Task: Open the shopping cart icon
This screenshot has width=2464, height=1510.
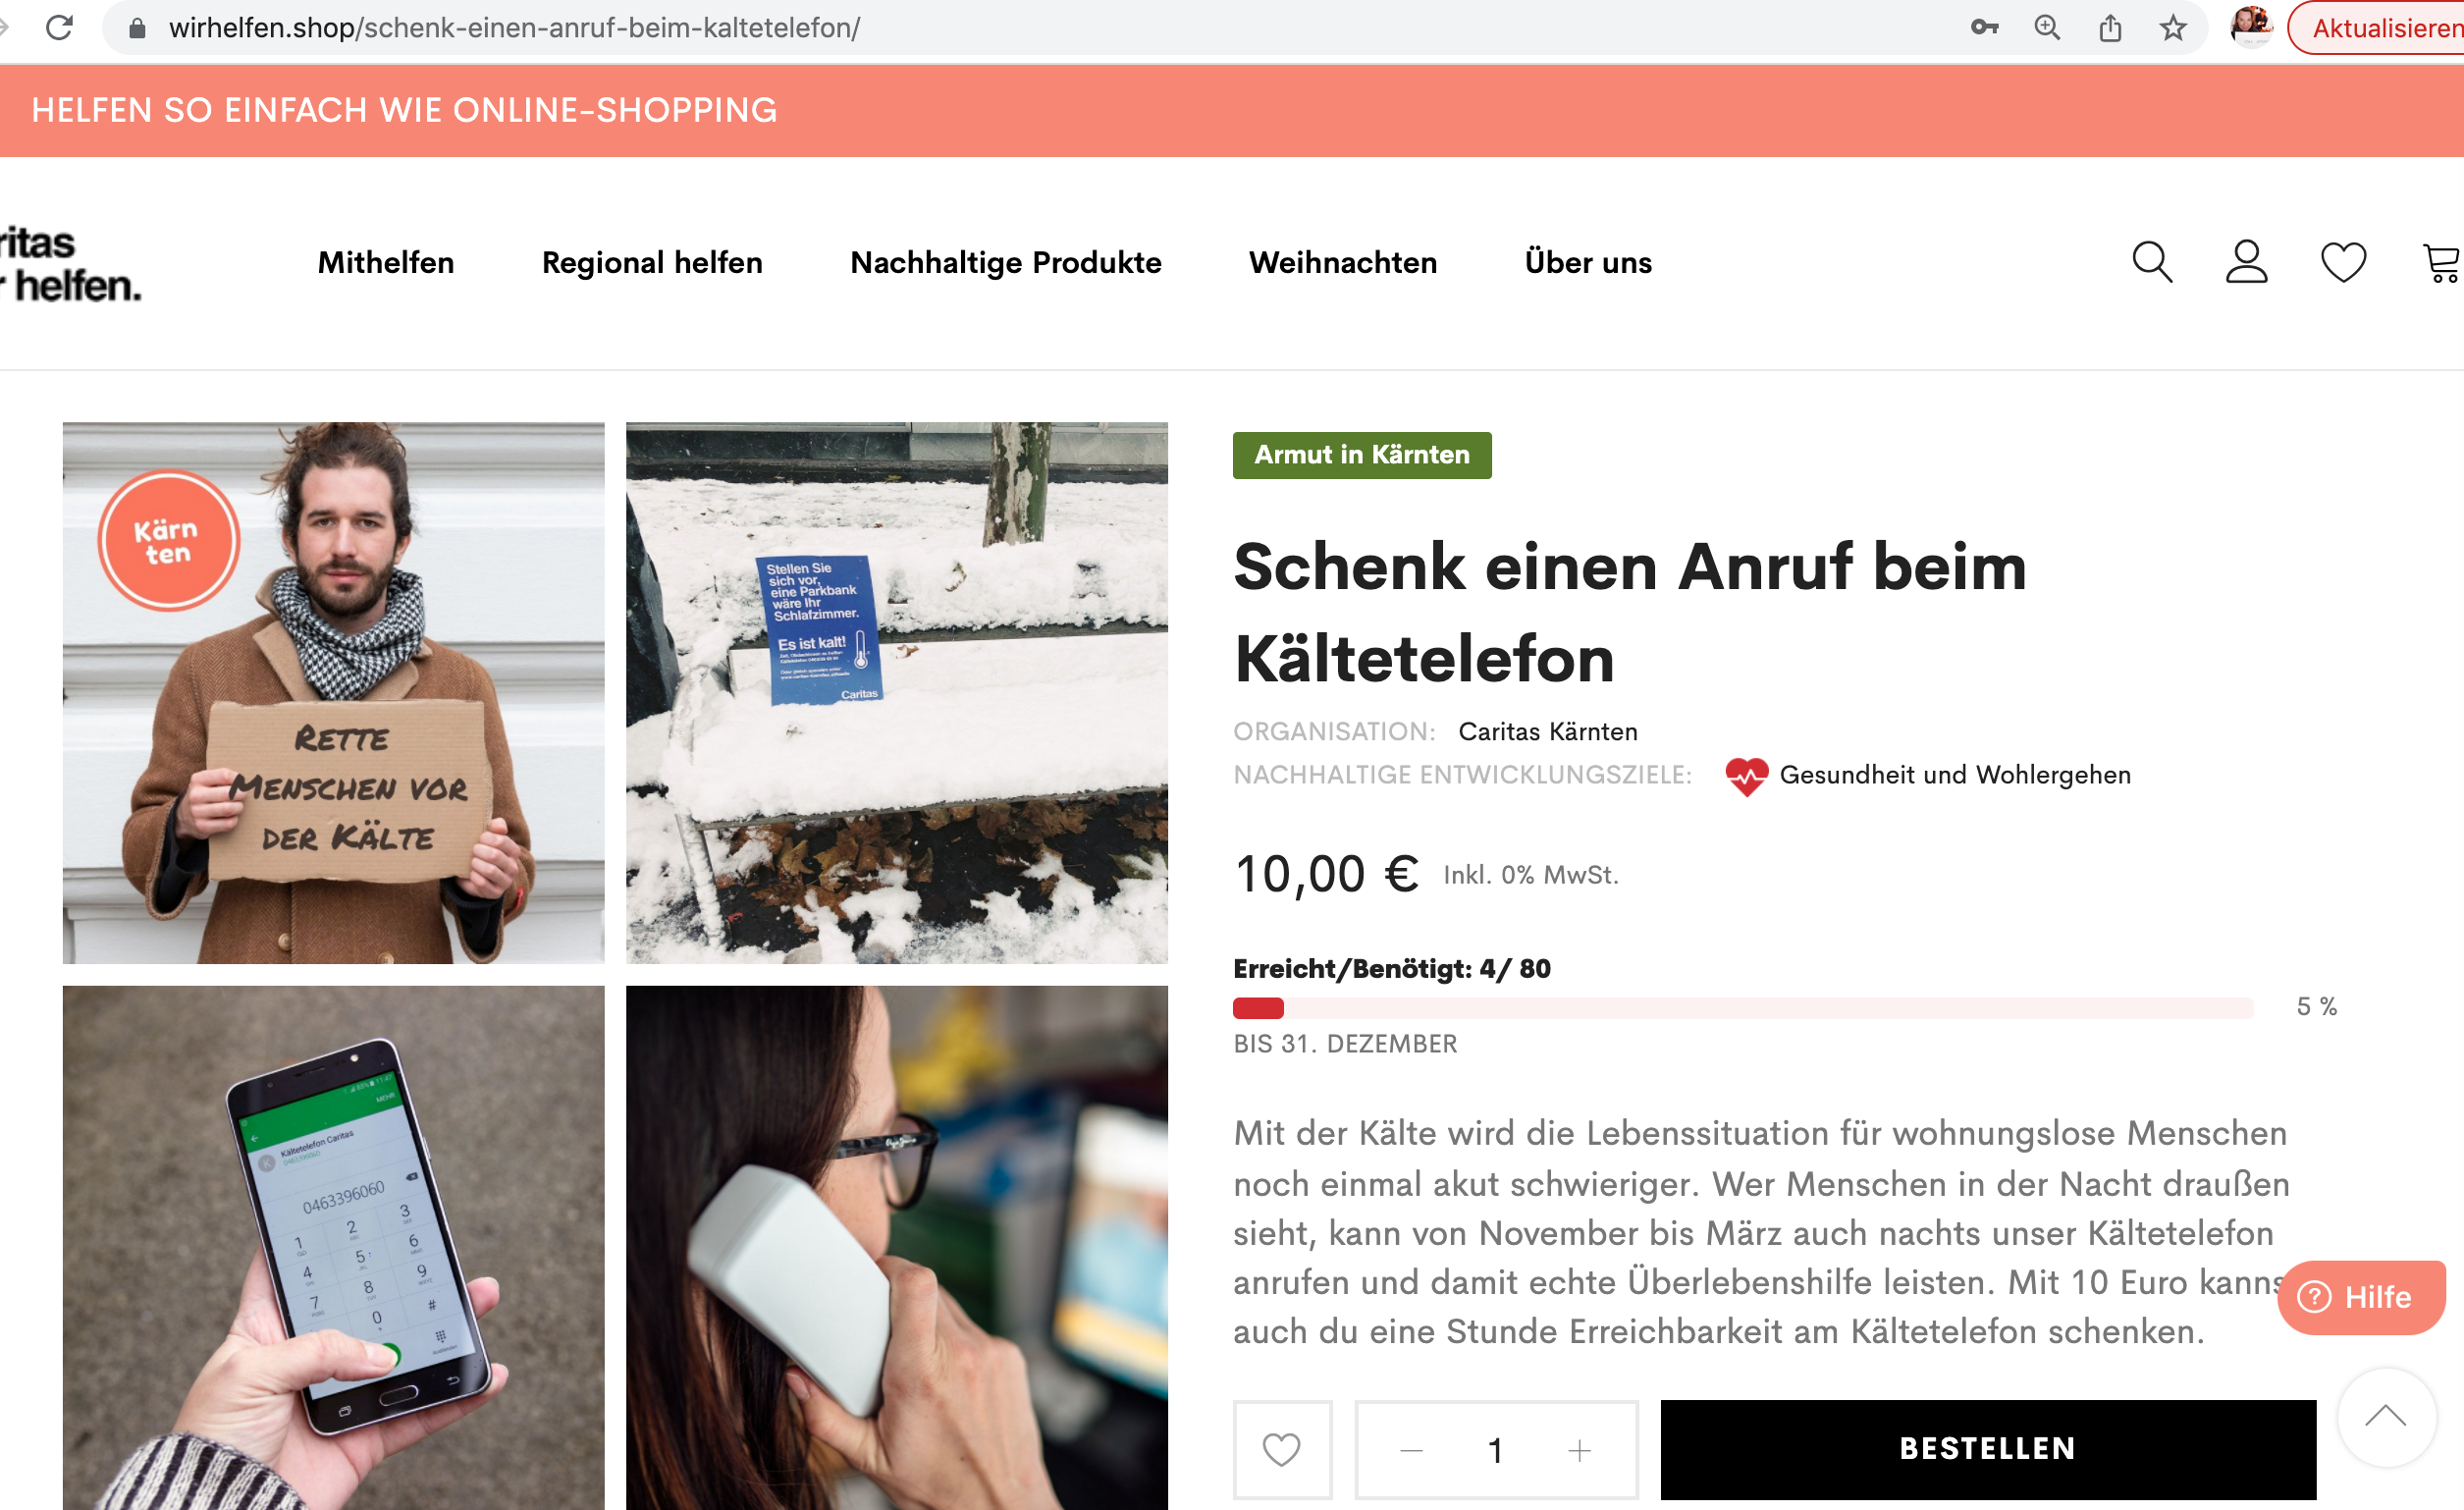Action: (2442, 263)
